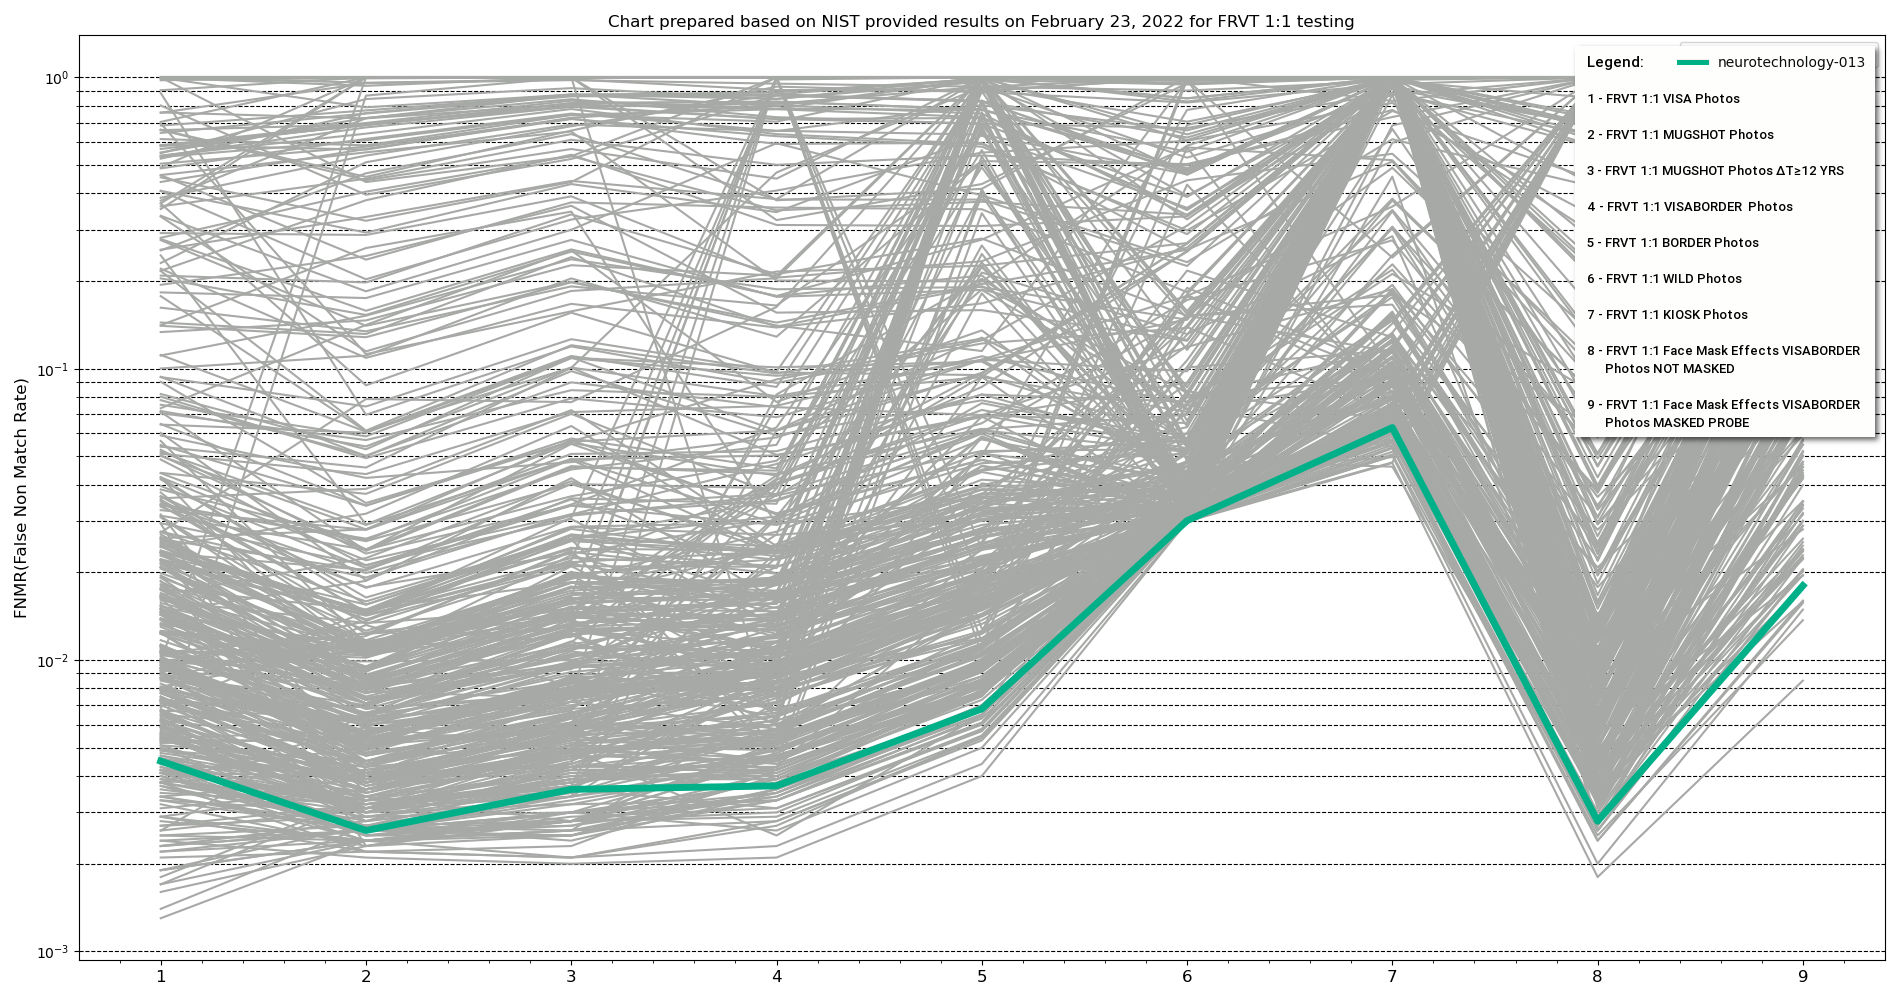Select legend item '2 - FRVT 1:1 MUGSHOT Photos'

(1680, 134)
